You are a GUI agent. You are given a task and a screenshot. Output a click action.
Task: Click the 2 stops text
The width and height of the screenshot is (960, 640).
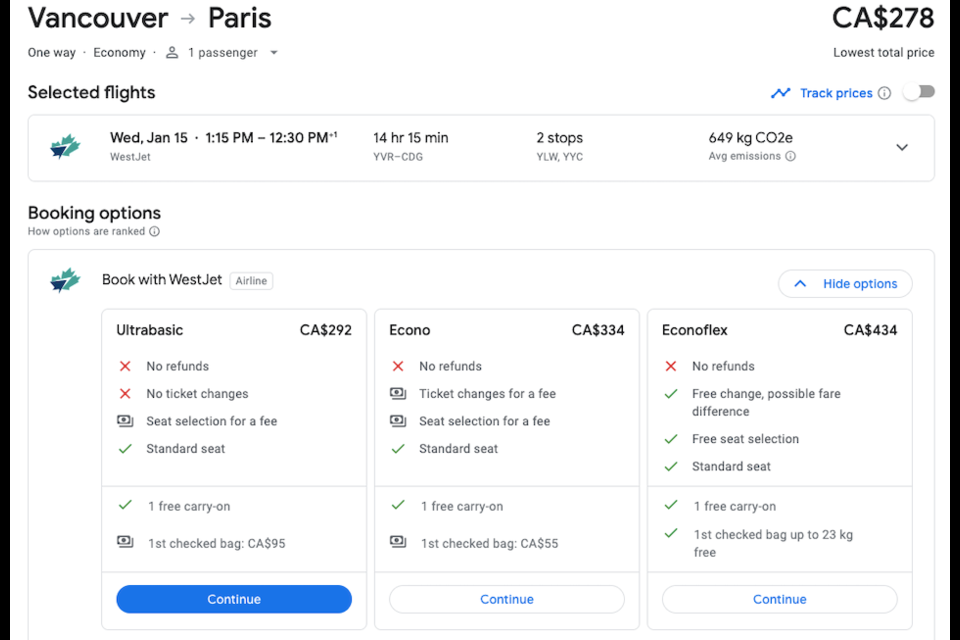pos(560,138)
